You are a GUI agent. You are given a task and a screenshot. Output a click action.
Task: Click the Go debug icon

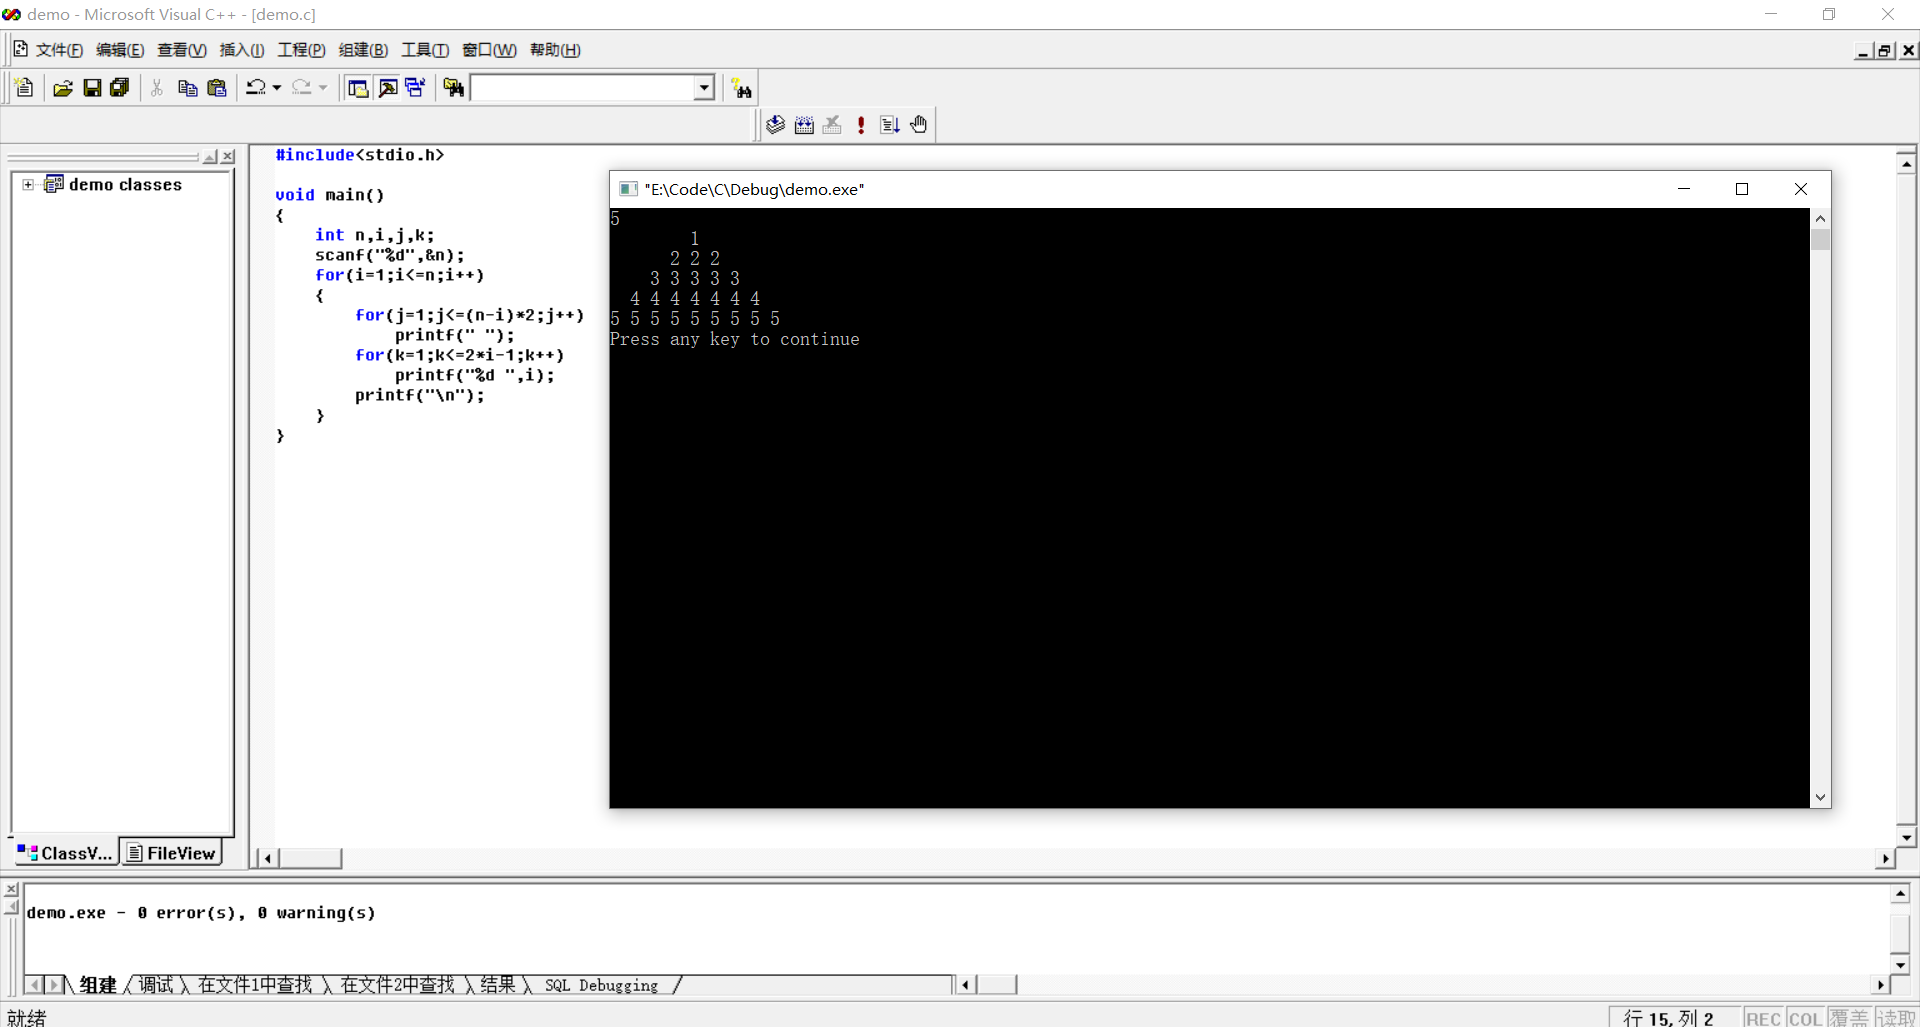tap(890, 125)
